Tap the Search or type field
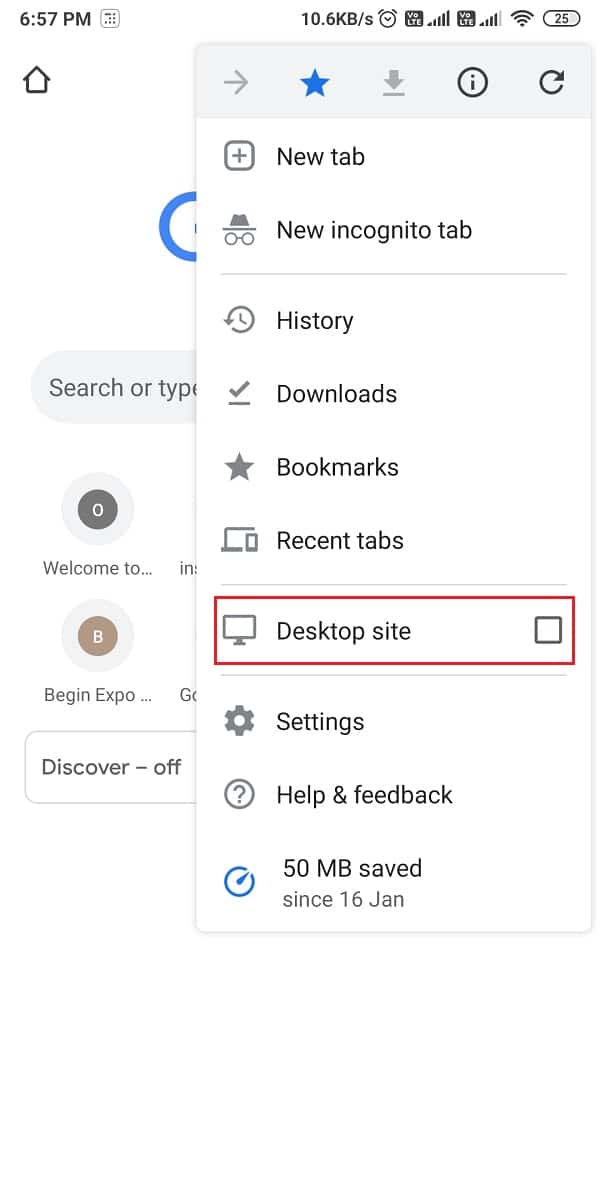600x1200 pixels. point(120,387)
